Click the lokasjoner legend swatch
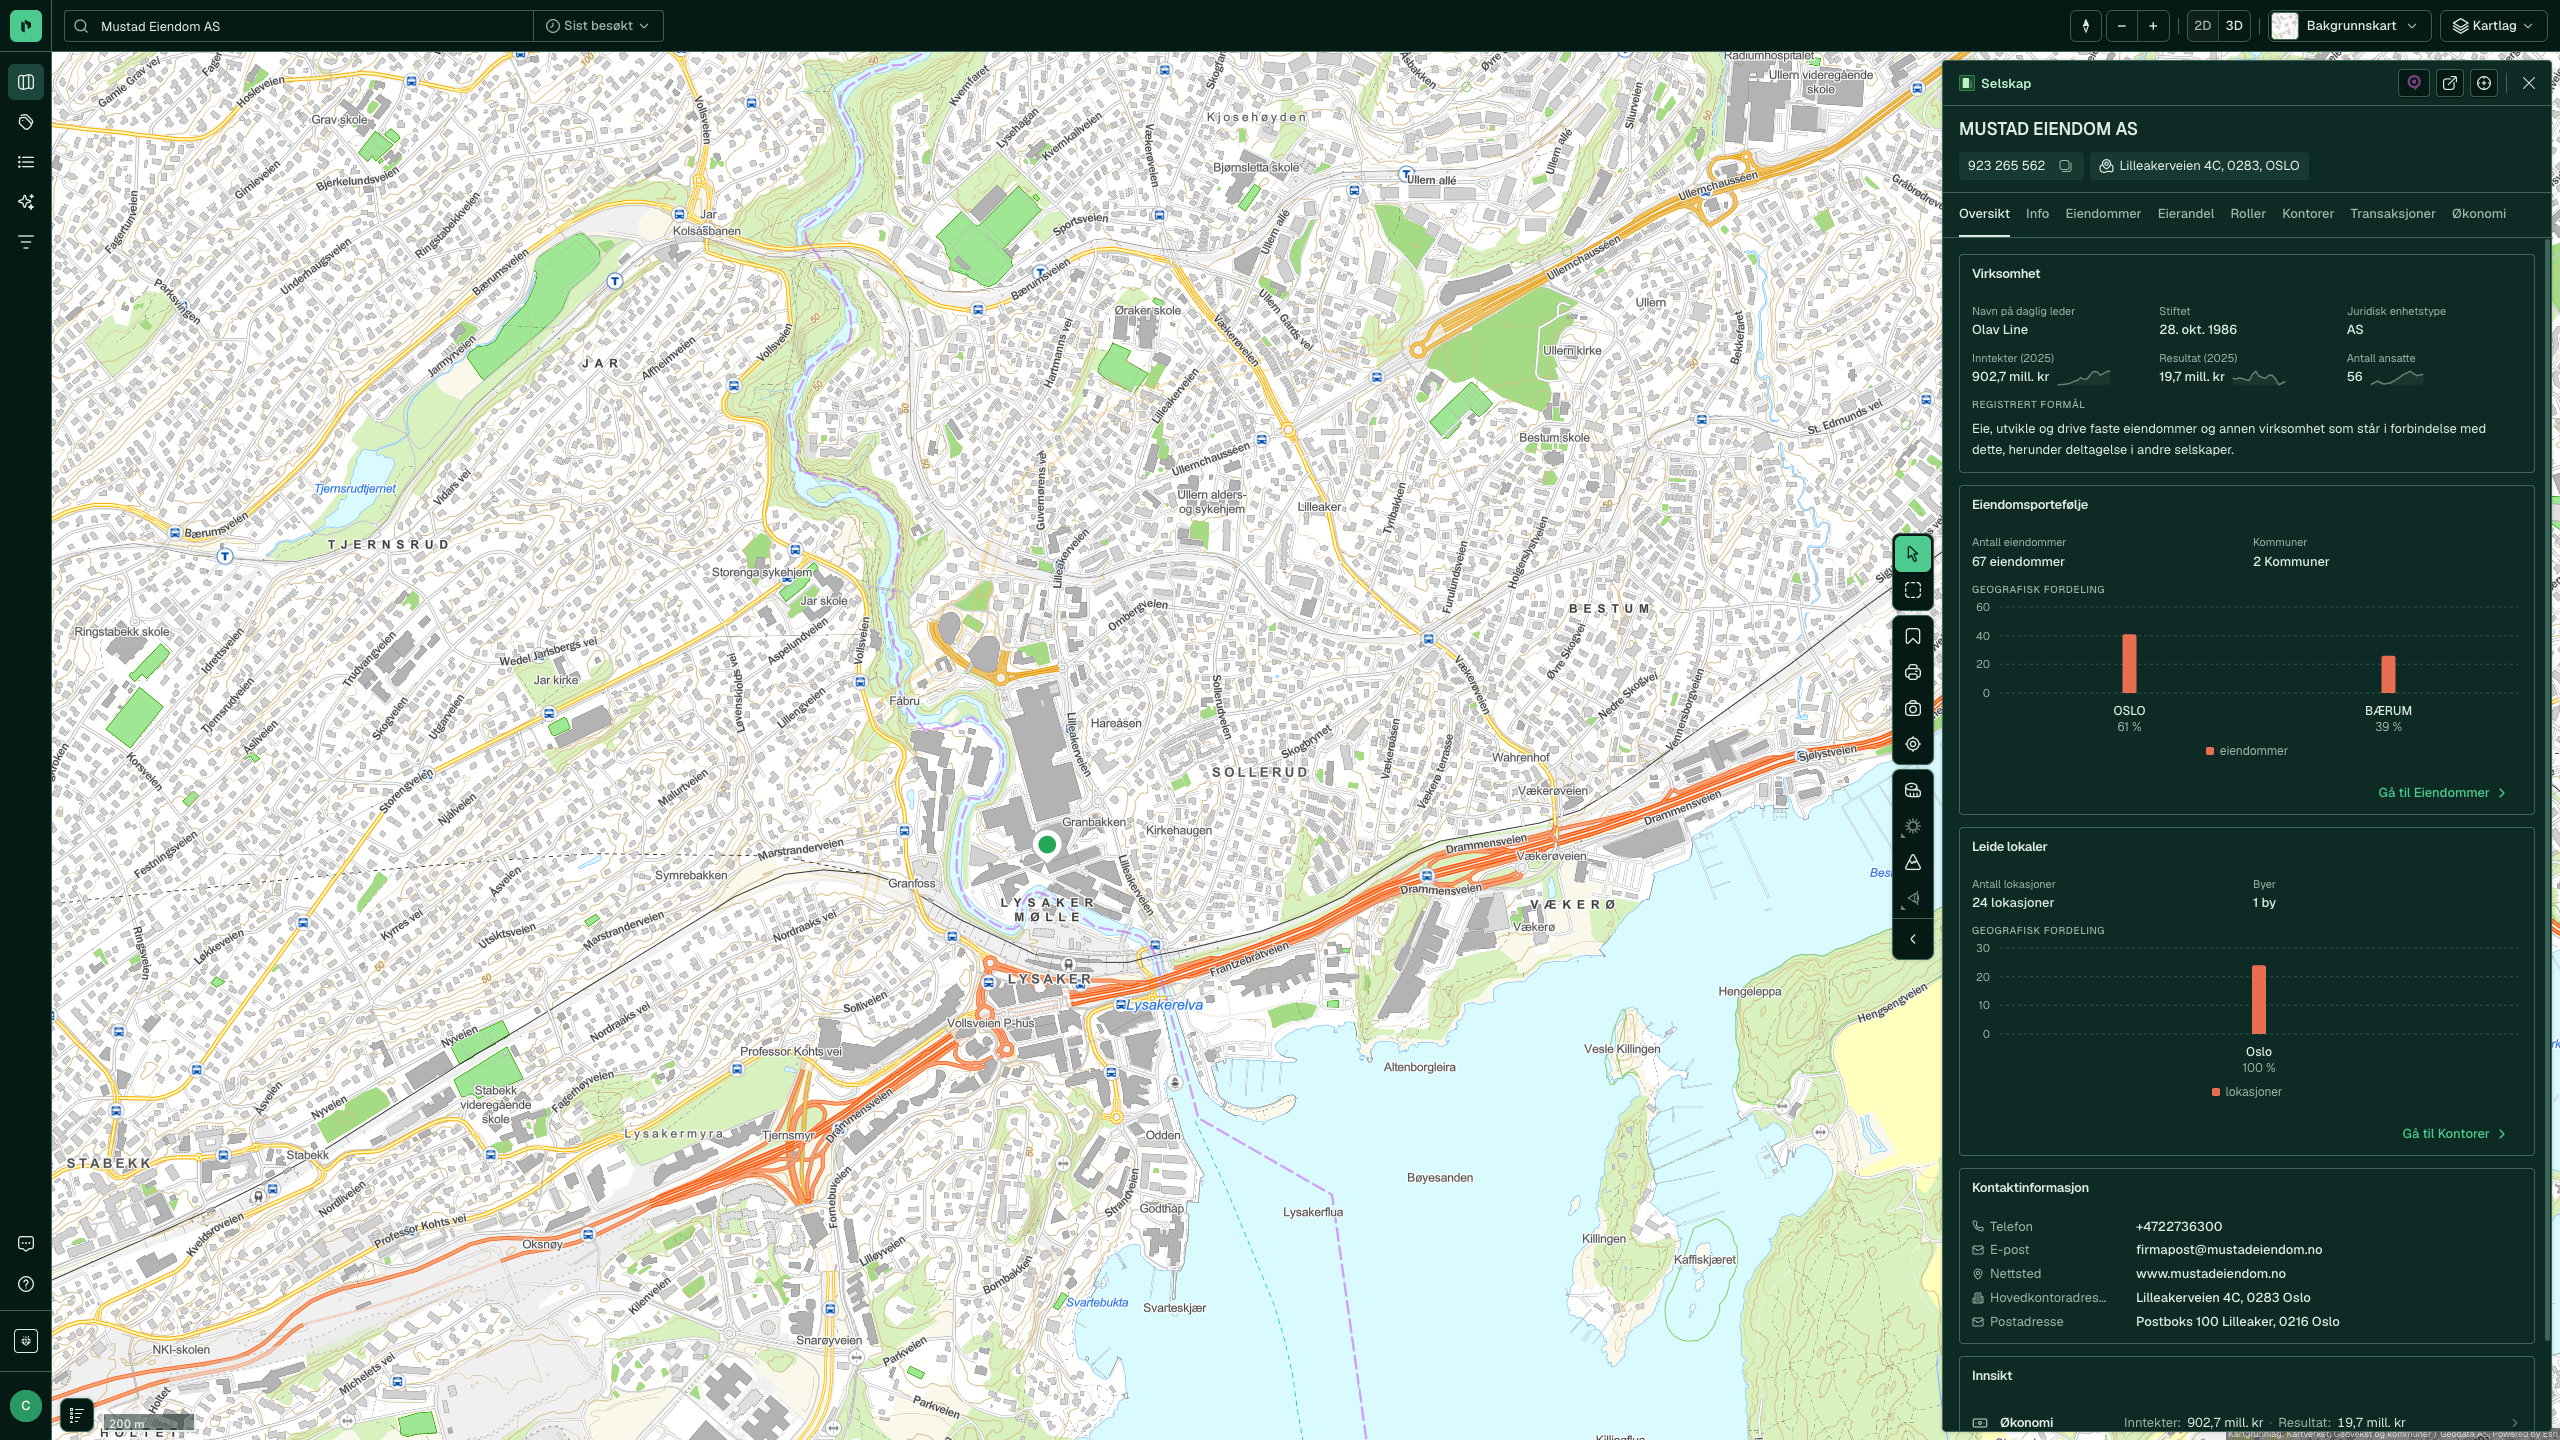Screen dimensions: 2560x1440 [2216, 1092]
